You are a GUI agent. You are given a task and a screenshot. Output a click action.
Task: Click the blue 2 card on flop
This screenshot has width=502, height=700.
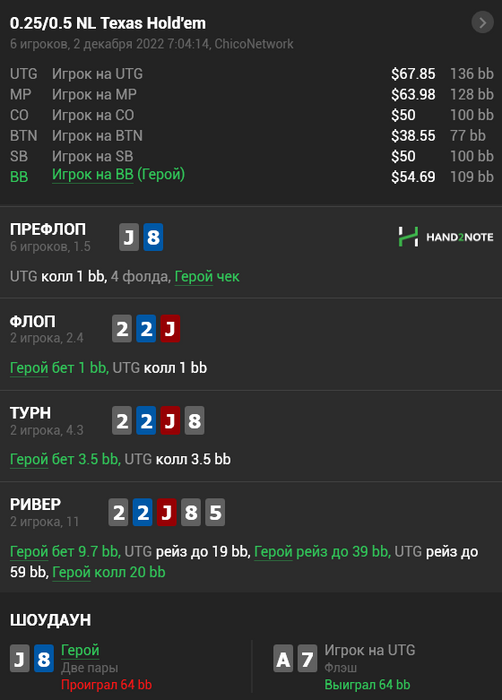(146, 329)
